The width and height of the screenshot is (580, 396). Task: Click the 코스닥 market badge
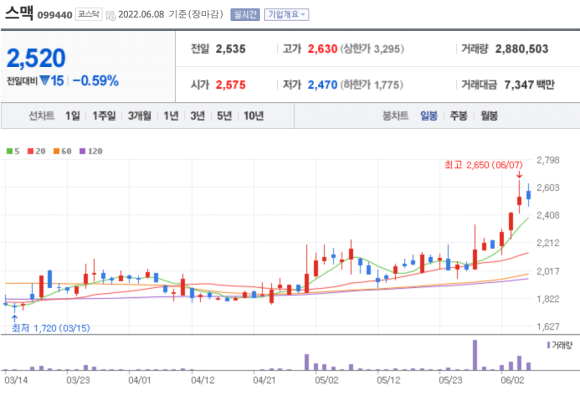point(89,14)
